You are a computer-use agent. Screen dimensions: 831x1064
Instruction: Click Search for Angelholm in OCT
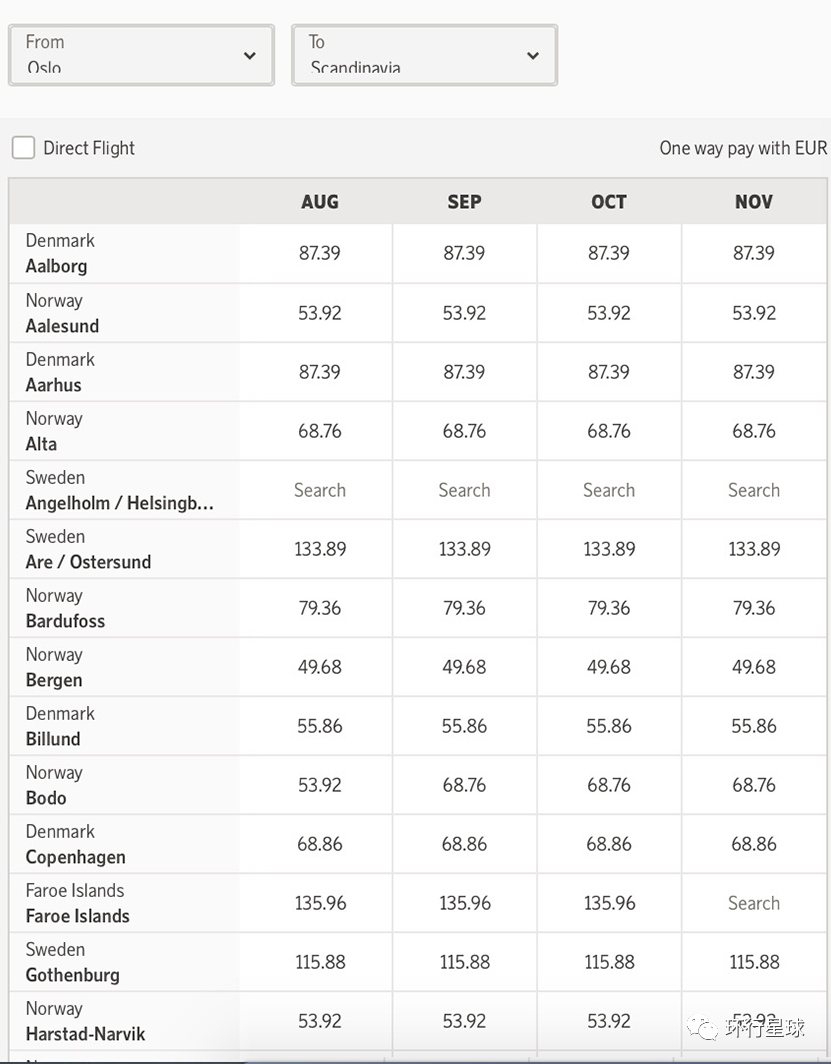(608, 490)
